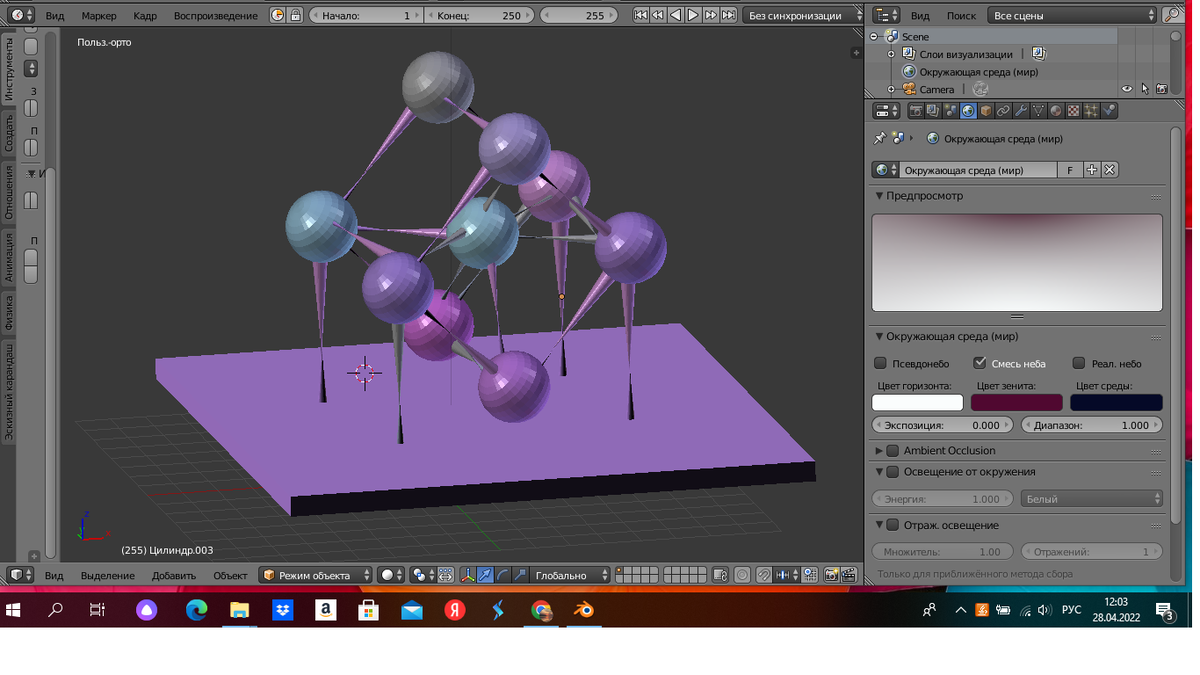Open the Добавить menu
1200x675 pixels.
[173, 575]
